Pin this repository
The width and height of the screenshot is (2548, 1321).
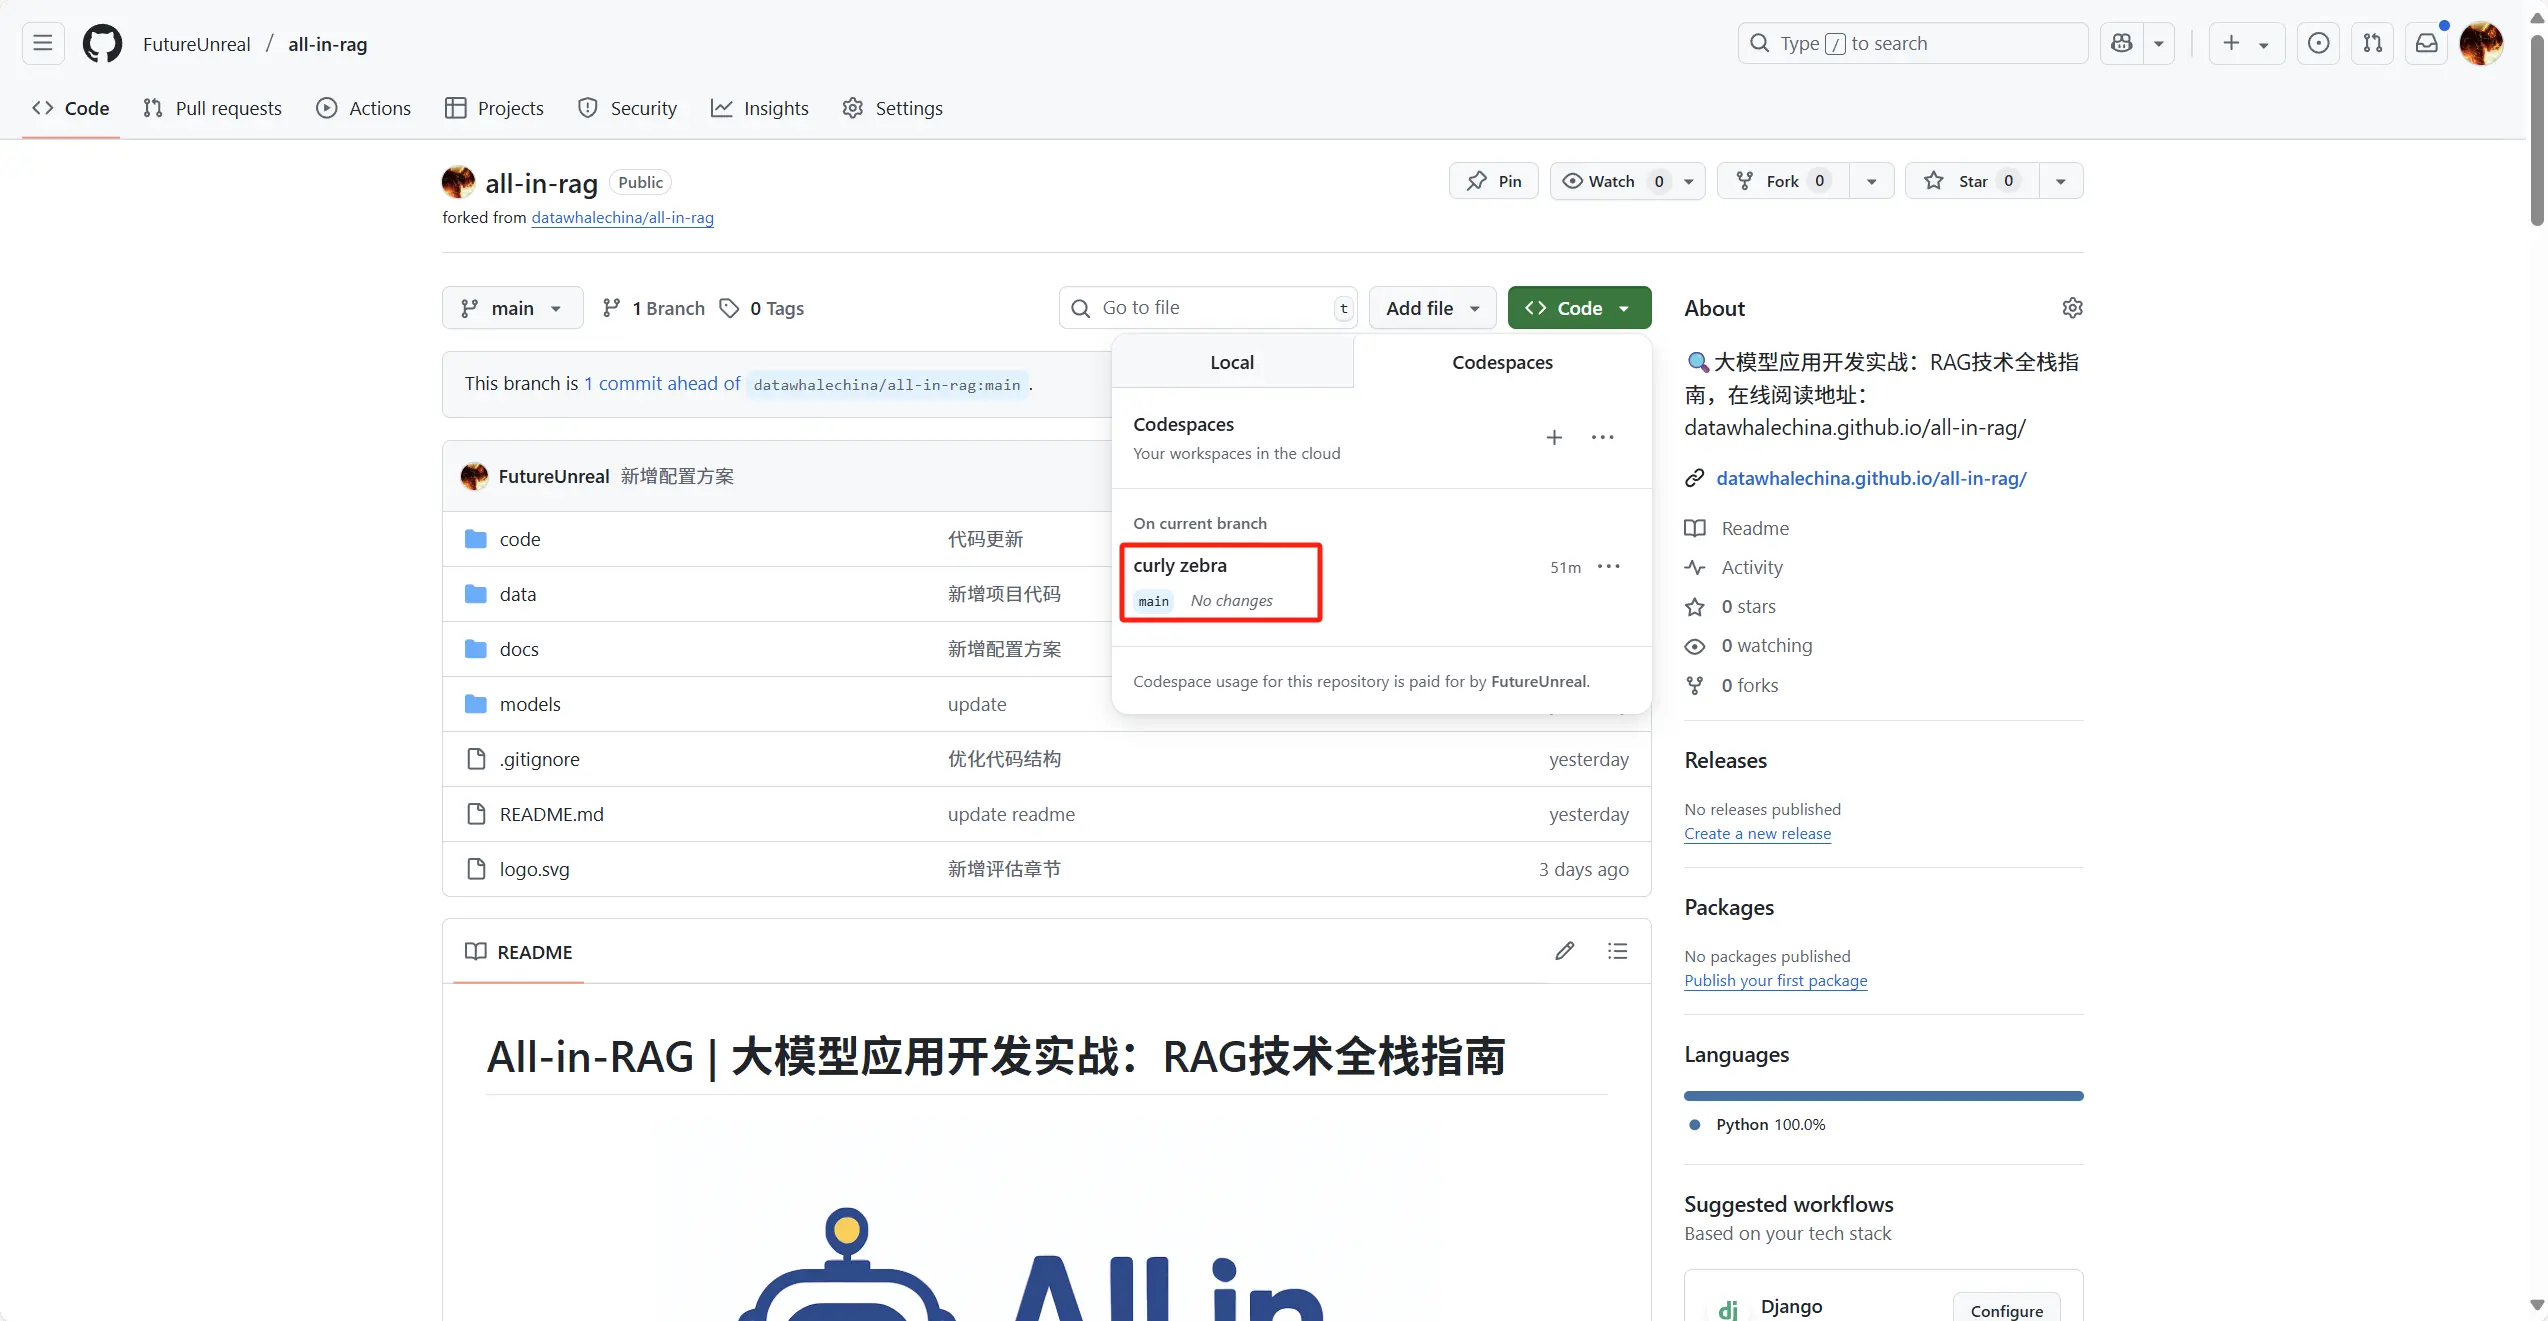(x=1494, y=181)
